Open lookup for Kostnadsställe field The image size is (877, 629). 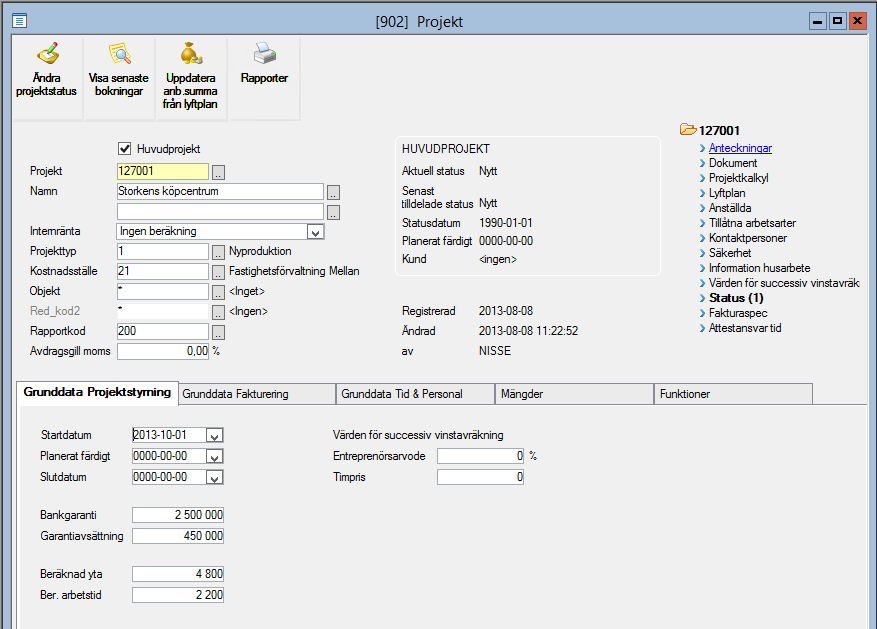coord(219,272)
